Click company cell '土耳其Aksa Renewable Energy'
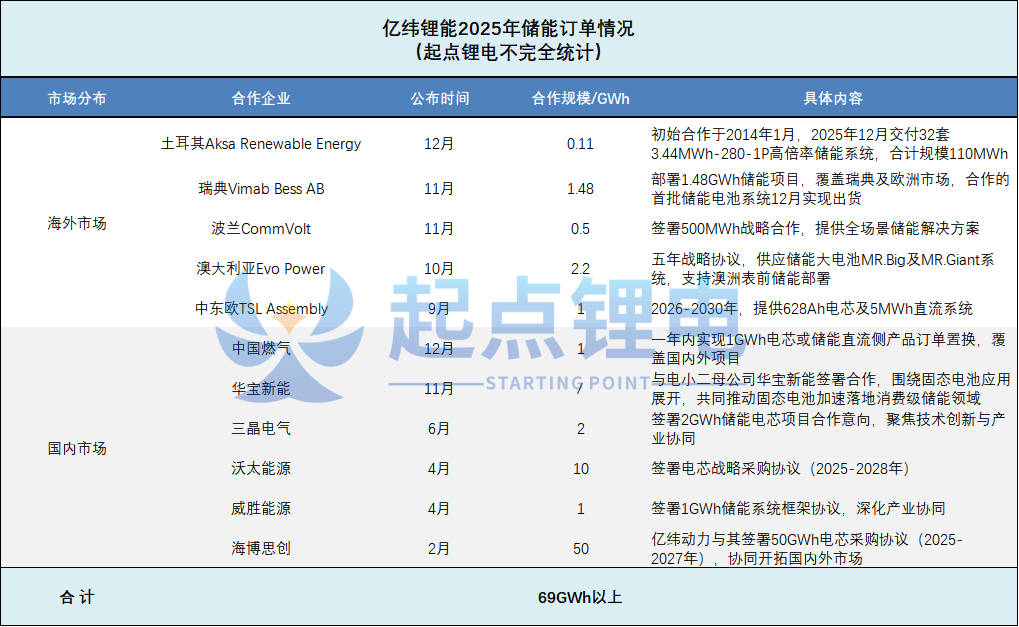This screenshot has height=627, width=1019. pyautogui.click(x=261, y=144)
